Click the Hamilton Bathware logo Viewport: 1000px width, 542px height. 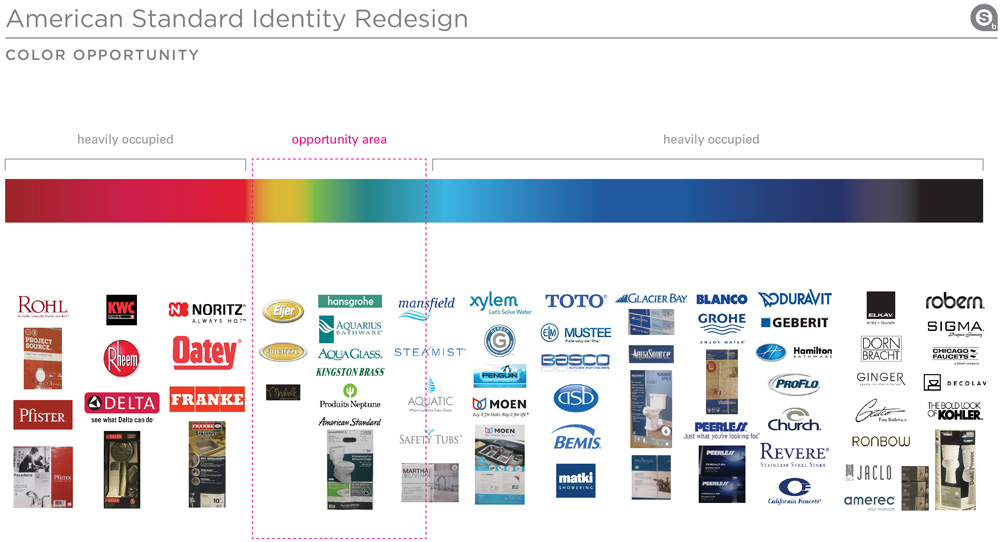tap(794, 352)
